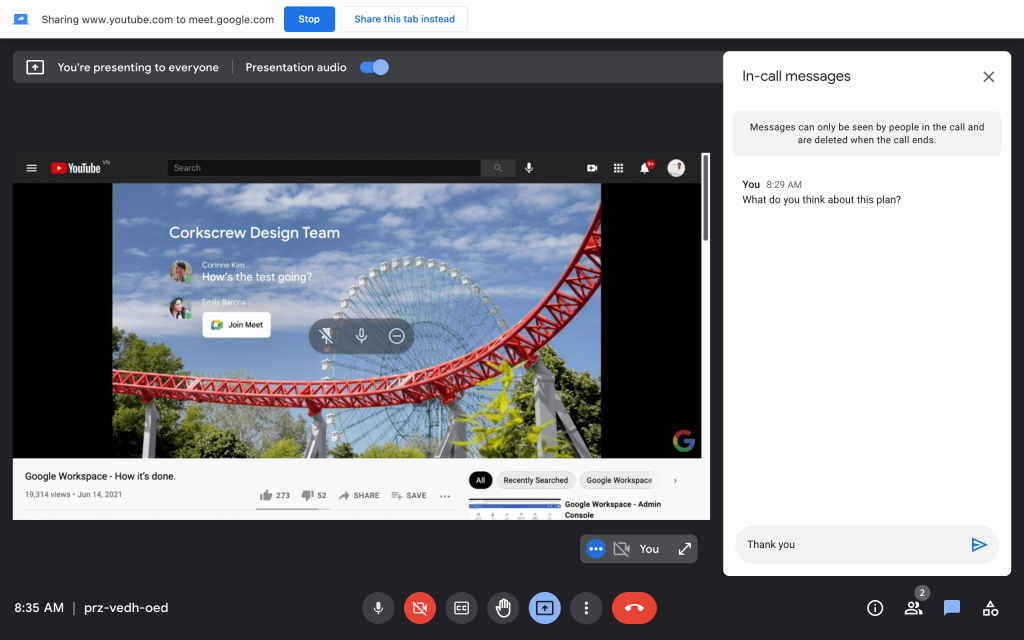Open the YouTube account avatar
Image resolution: width=1024 pixels, height=640 pixels.
click(676, 168)
